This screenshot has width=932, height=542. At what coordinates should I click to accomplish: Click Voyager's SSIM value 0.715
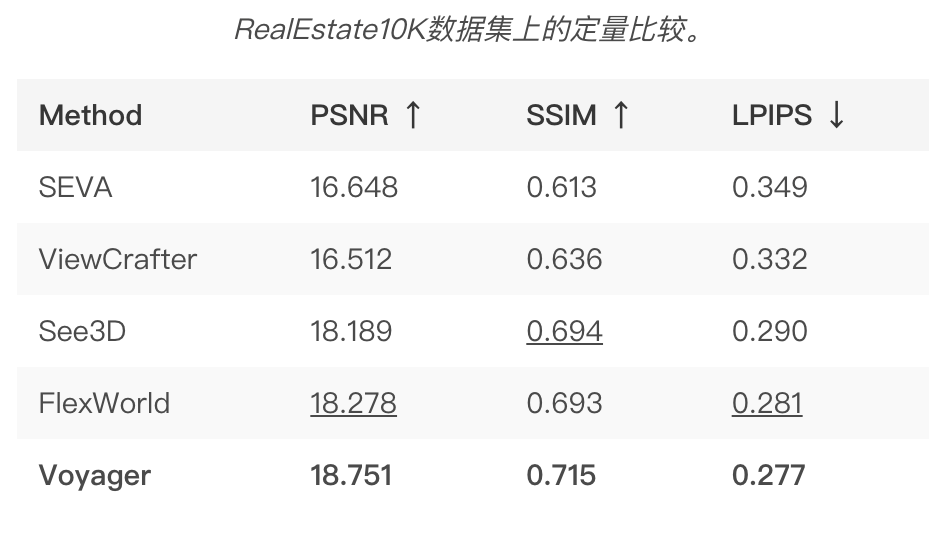[x=561, y=475]
